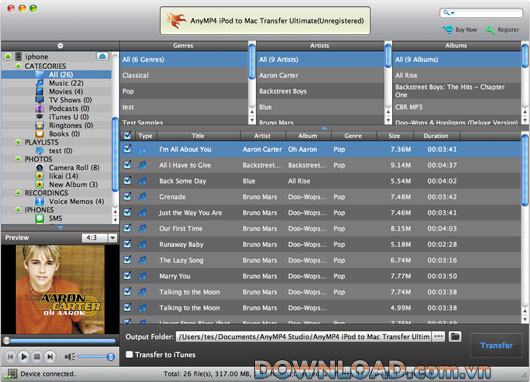Click the Camera Roll icon
530x382 pixels.
click(x=40, y=167)
